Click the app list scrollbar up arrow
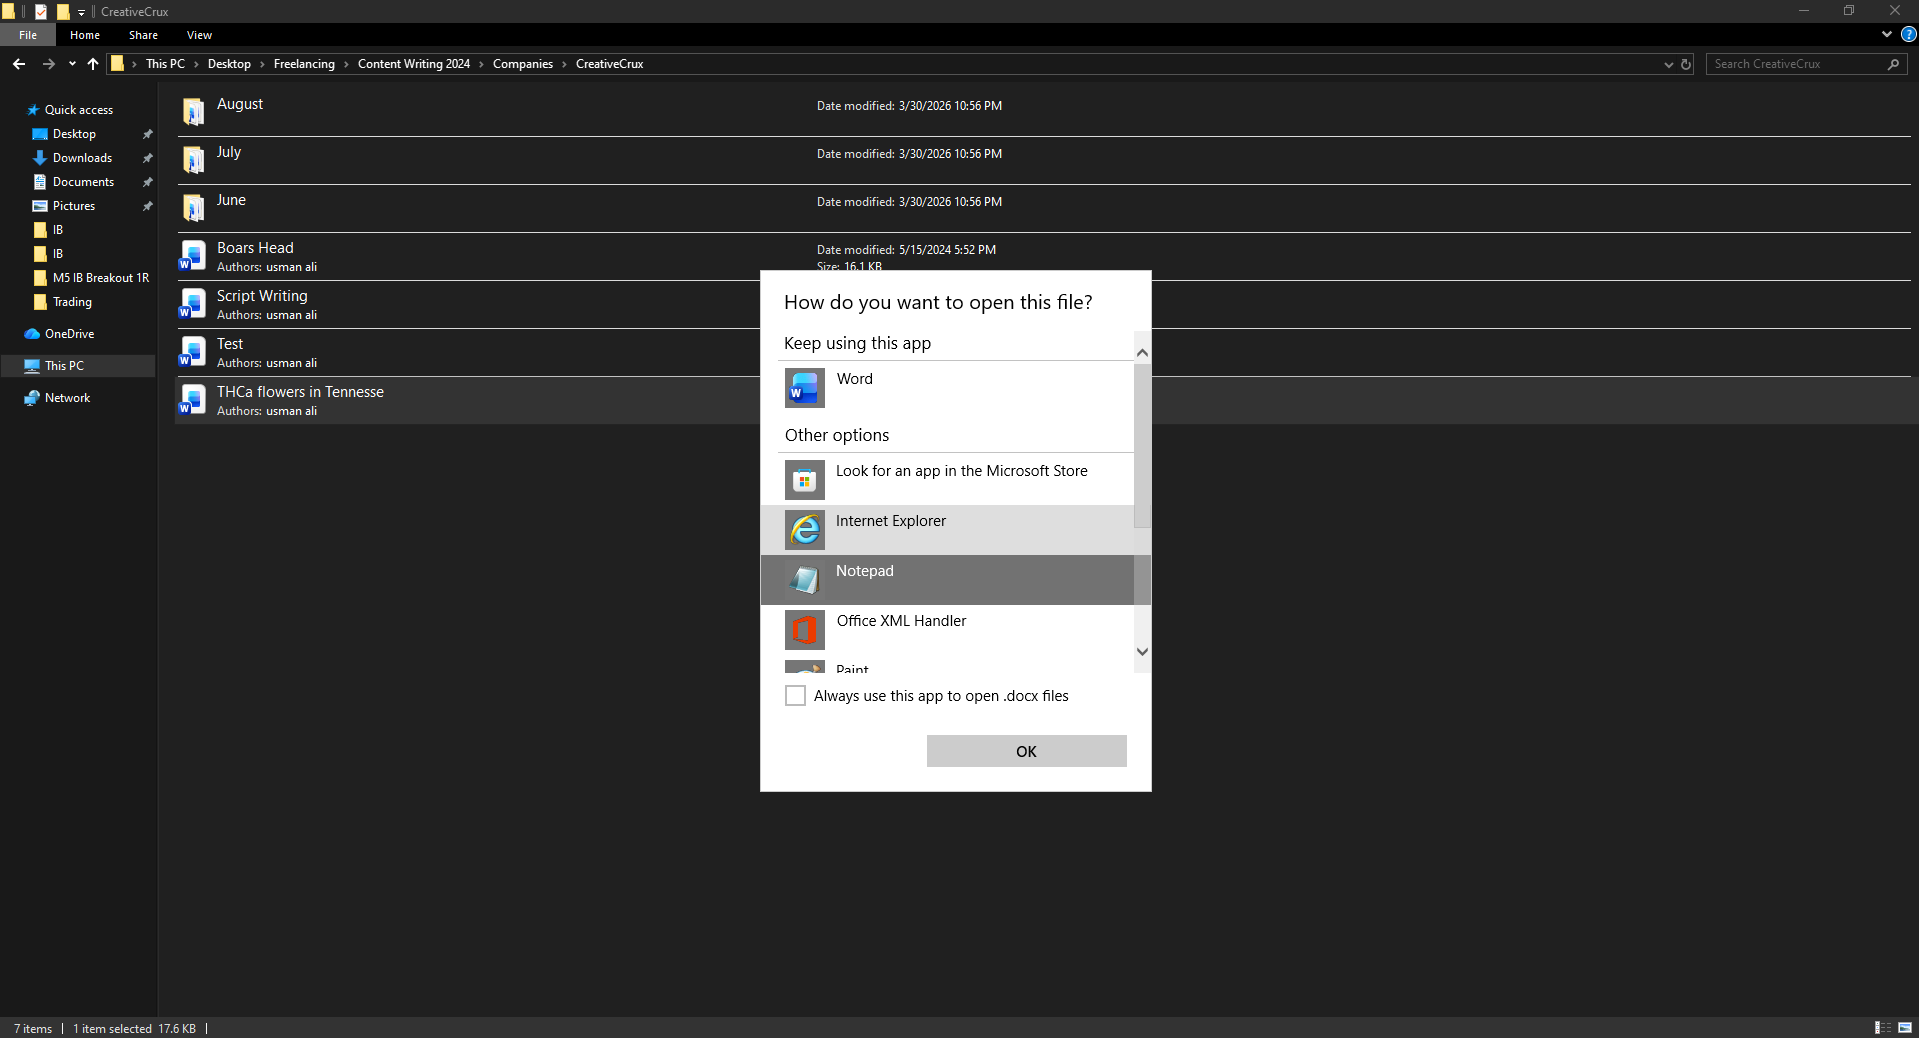This screenshot has height=1038, width=1919. coord(1142,352)
